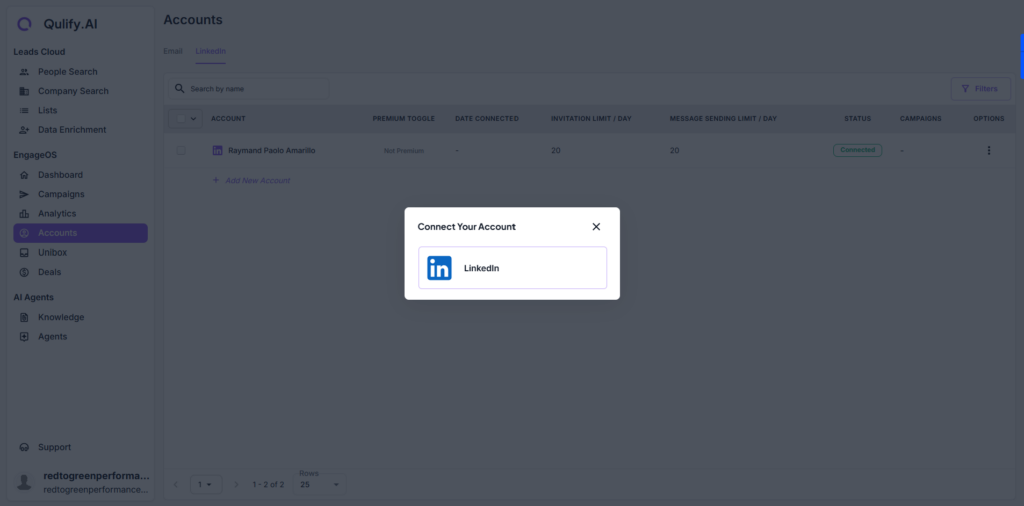Screen dimensions: 1024x506
Task: Click the Company Search building icon
Action: [24, 91]
